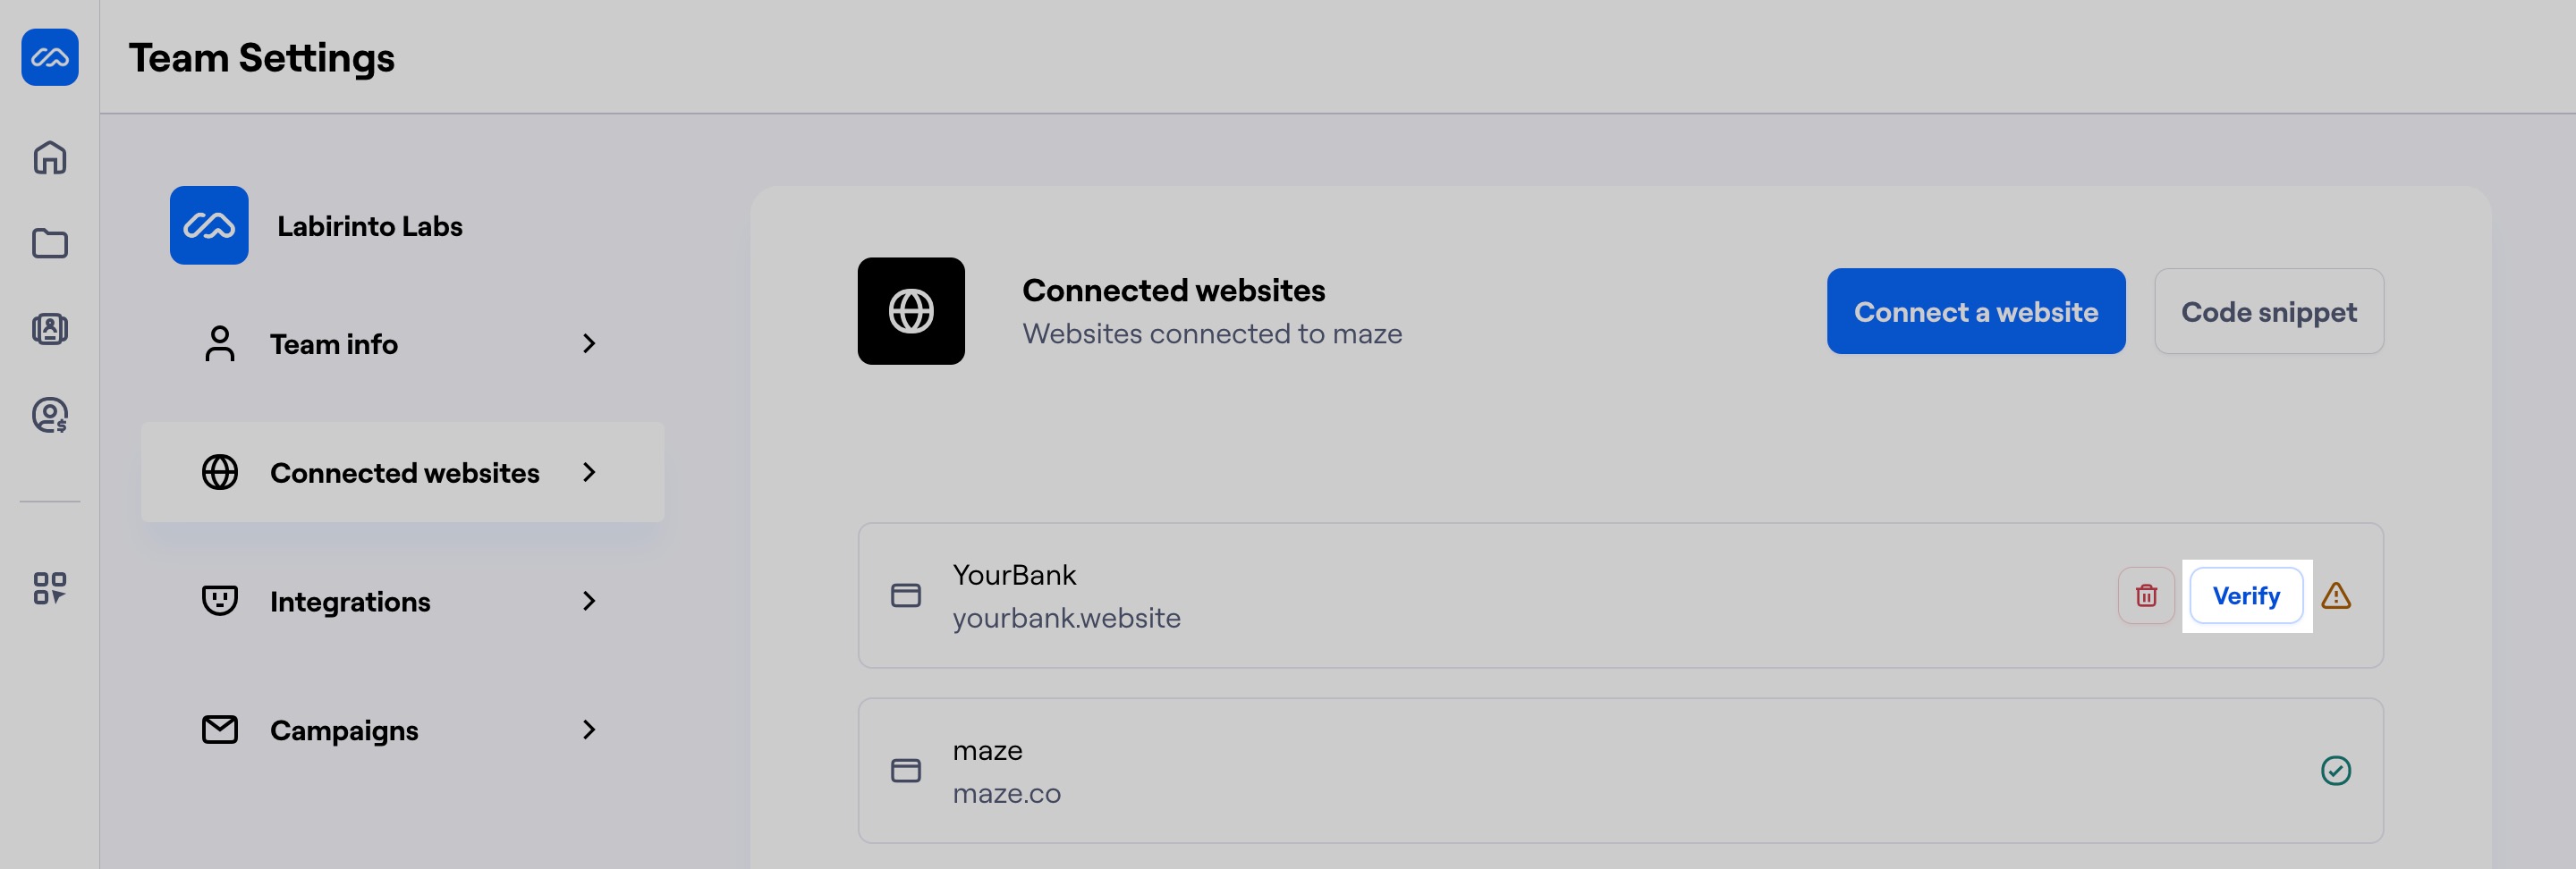This screenshot has height=869, width=2576.
Task: Click the apps grid icon at sidebar bottom
Action: [x=50, y=590]
